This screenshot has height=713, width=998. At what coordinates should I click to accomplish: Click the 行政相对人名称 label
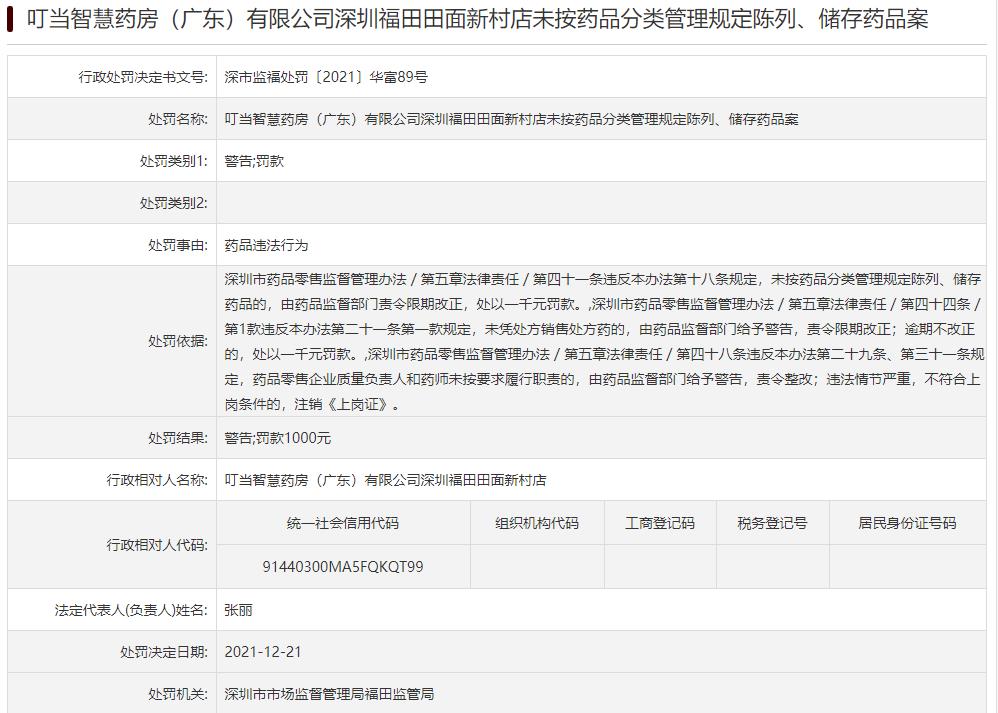(x=157, y=480)
